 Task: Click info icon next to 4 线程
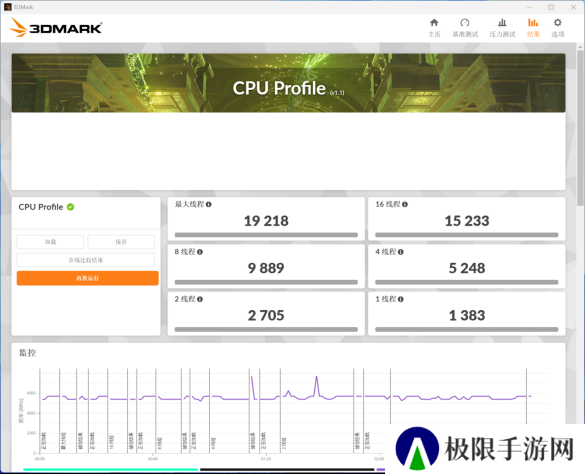click(400, 252)
